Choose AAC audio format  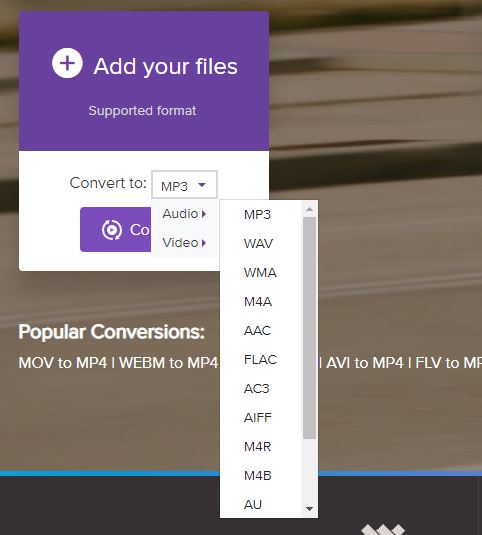[x=257, y=331]
